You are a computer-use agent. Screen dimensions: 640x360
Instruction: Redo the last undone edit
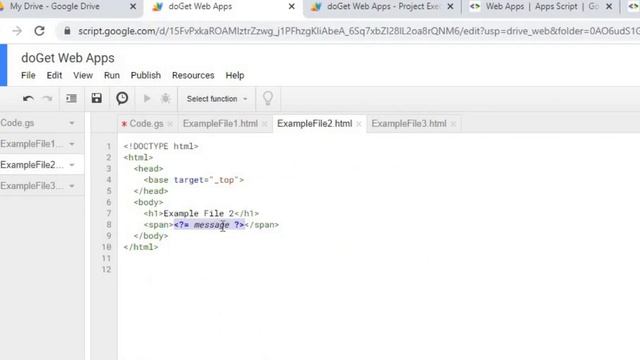[47, 99]
